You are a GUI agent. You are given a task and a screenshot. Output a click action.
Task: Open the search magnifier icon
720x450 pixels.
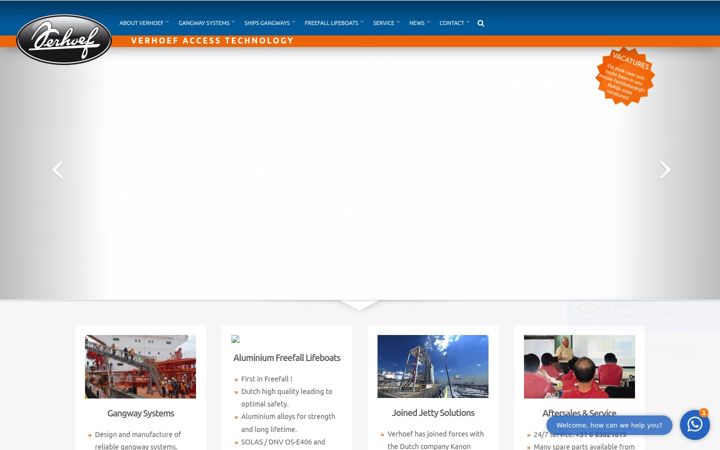(x=480, y=23)
